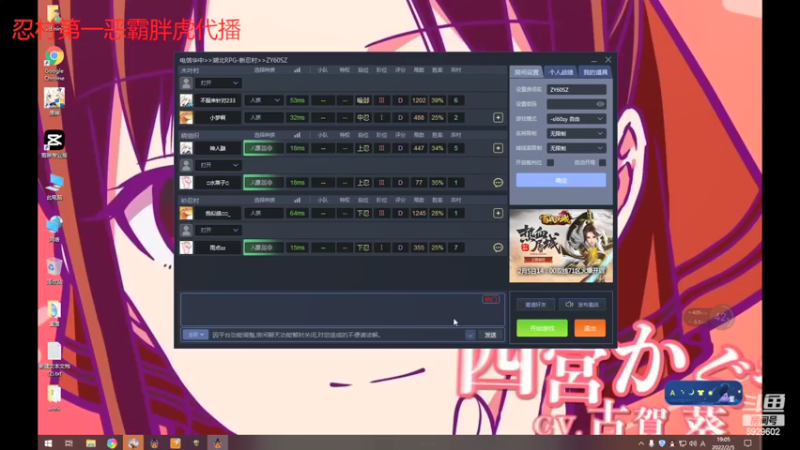Open the CapCut (剪映) desktop icon
Image resolution: width=800 pixels, height=450 pixels.
[x=54, y=143]
